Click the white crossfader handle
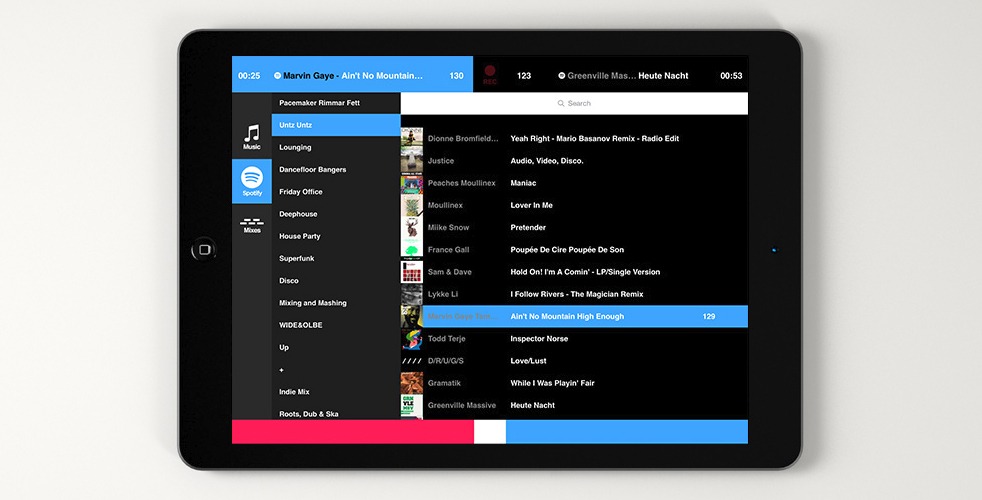 coord(490,432)
